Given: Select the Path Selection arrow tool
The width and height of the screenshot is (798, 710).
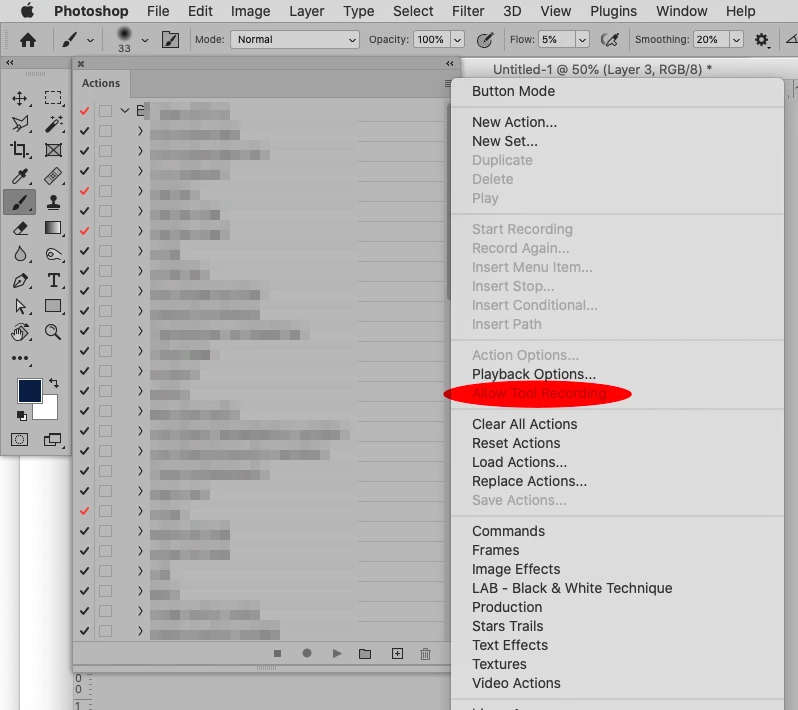Looking at the screenshot, I should [20, 306].
